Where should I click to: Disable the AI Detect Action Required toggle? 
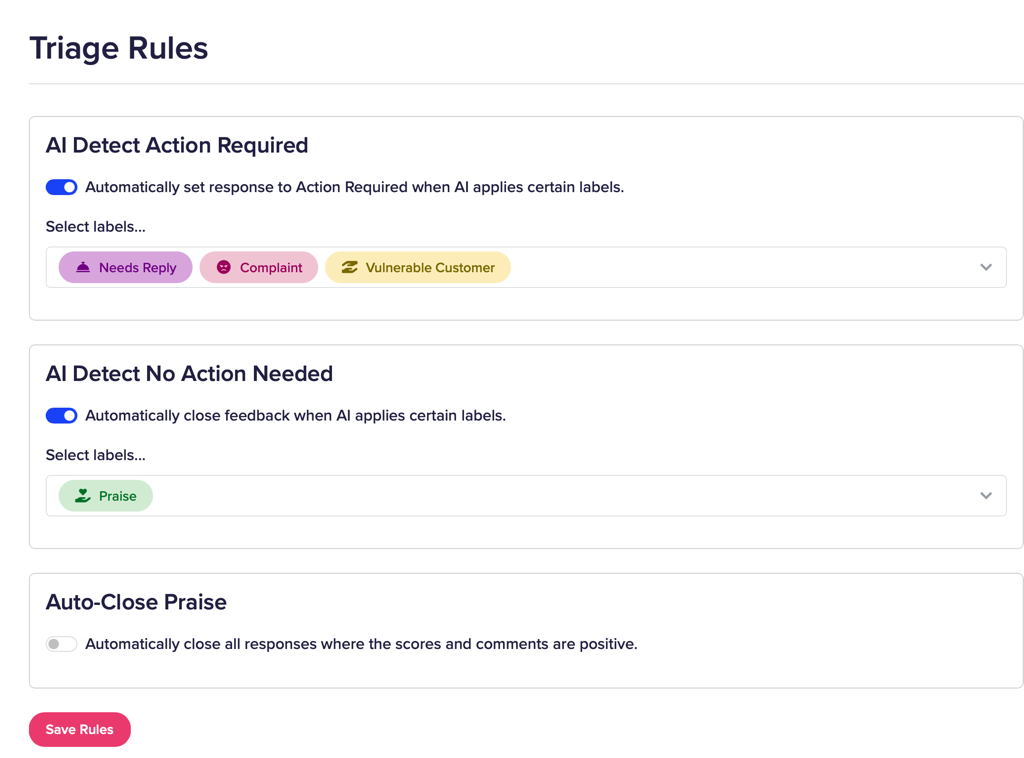(61, 187)
